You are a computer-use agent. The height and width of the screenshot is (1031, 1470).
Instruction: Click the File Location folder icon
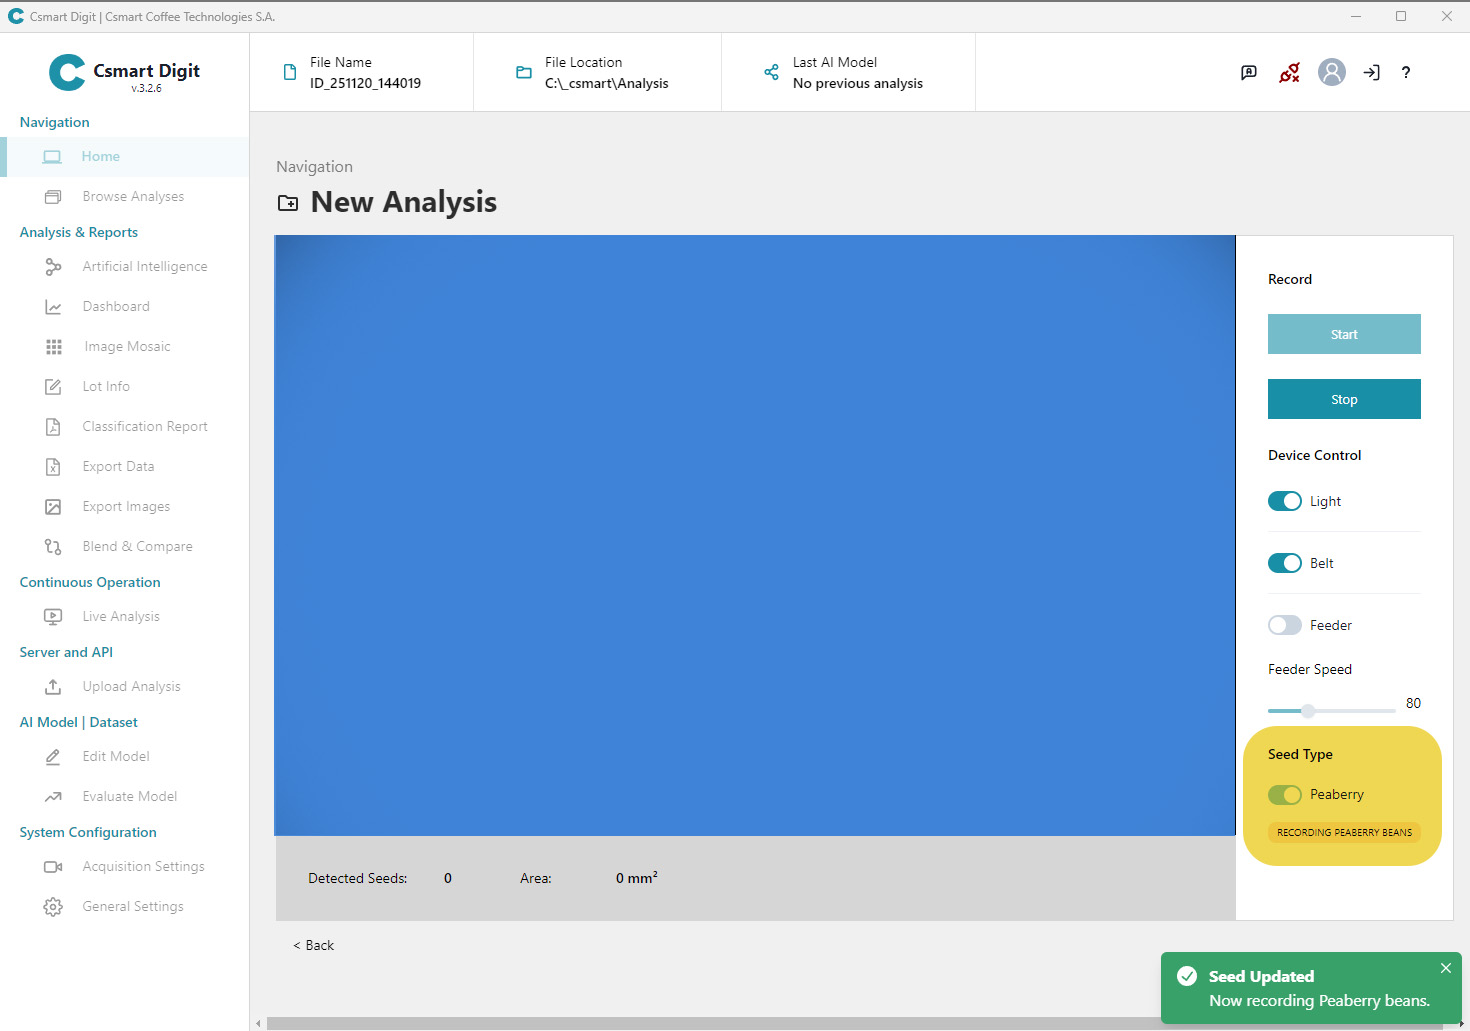click(x=523, y=72)
